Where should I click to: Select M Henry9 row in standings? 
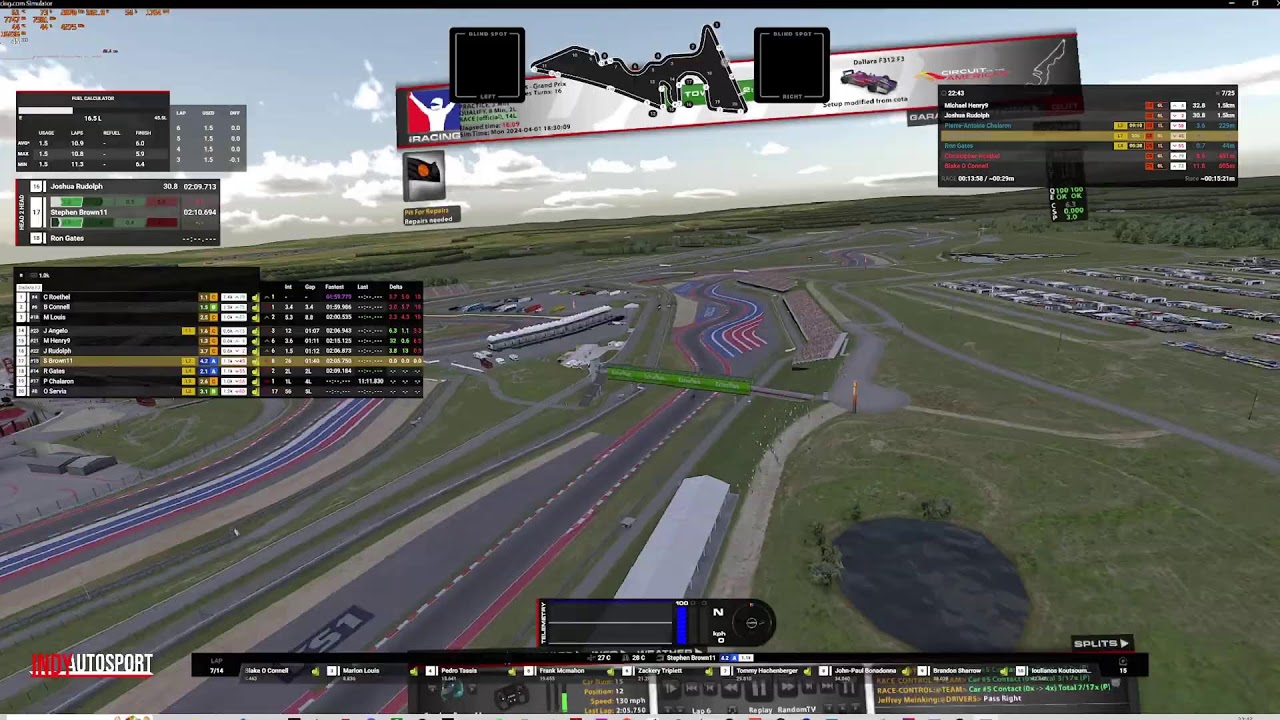click(218, 341)
